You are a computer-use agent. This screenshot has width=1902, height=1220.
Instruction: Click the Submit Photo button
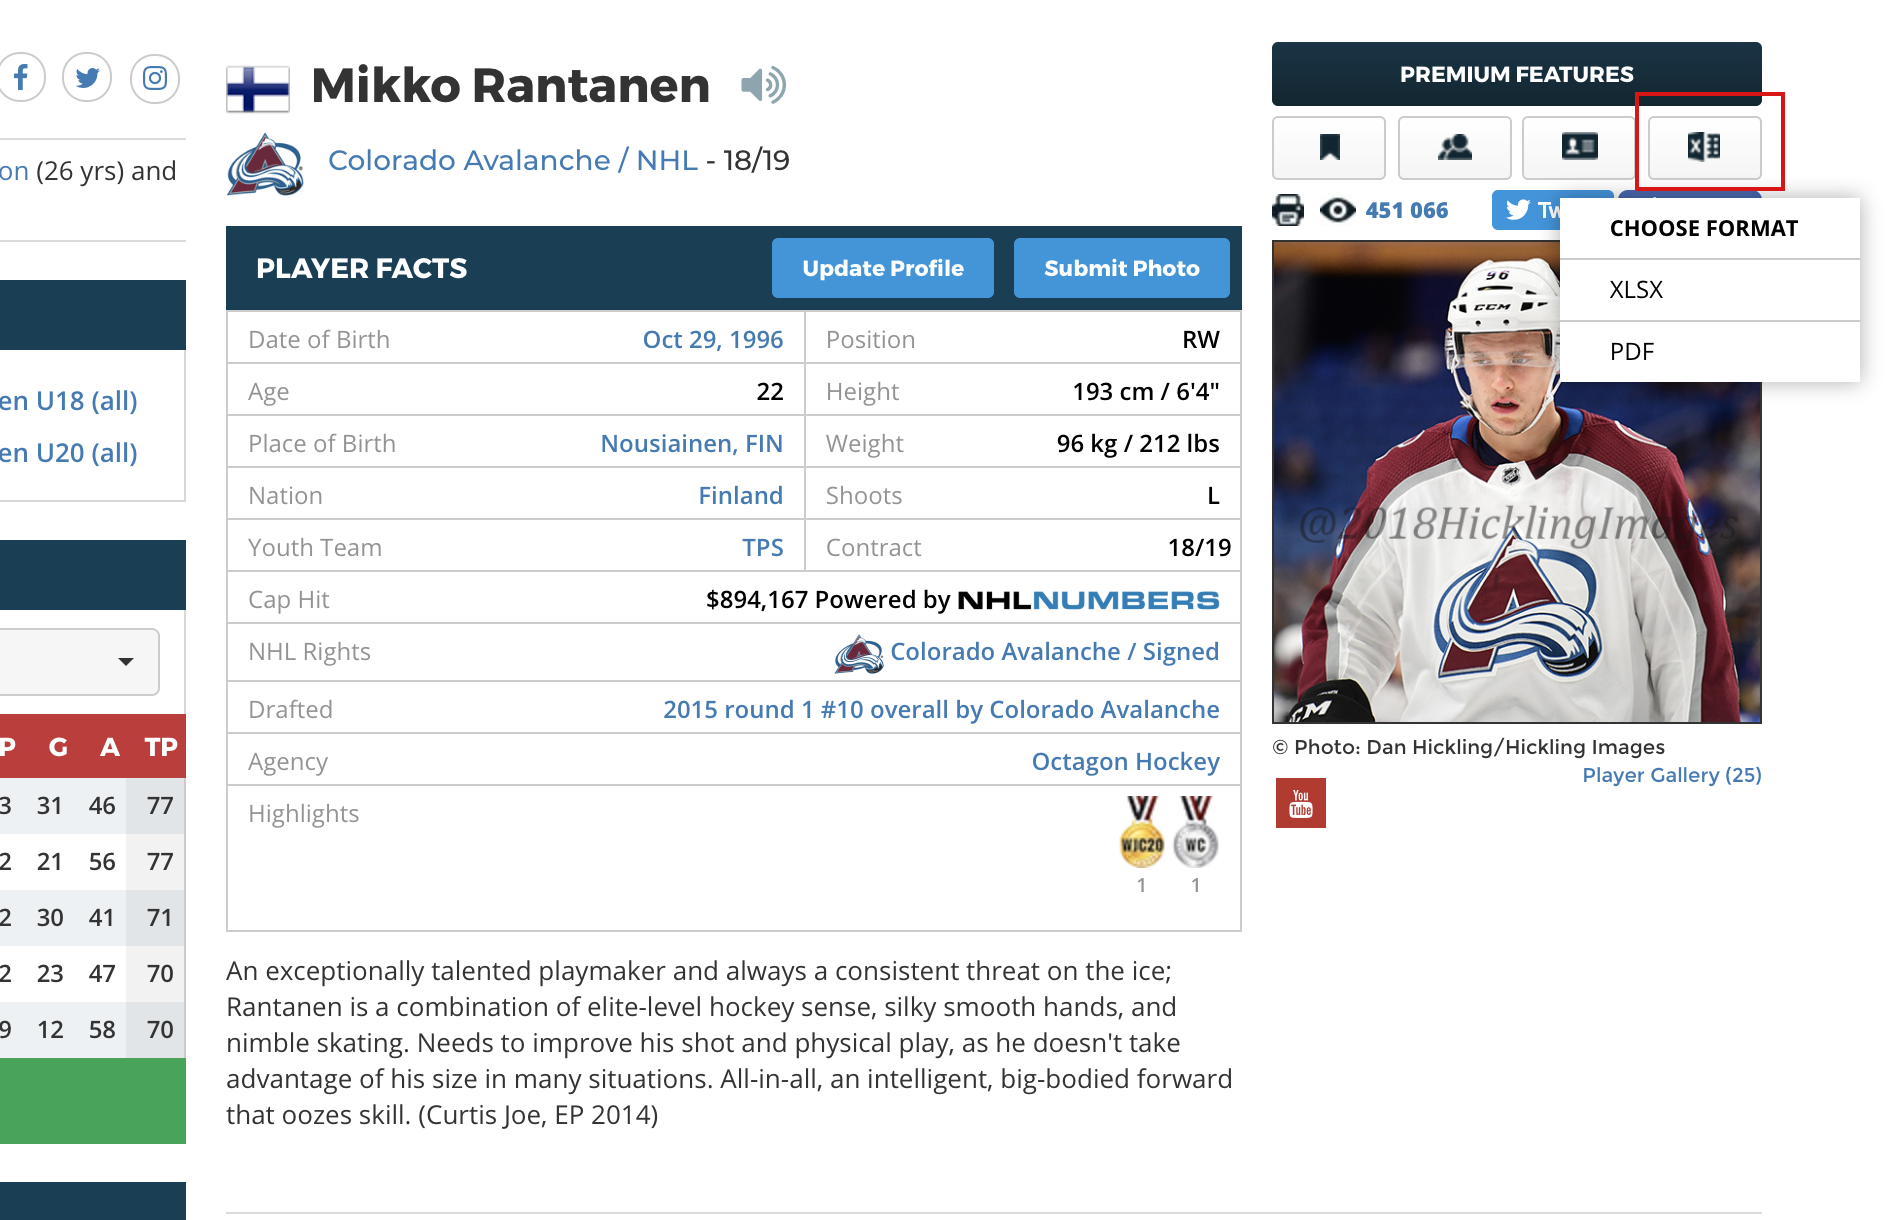click(x=1122, y=268)
